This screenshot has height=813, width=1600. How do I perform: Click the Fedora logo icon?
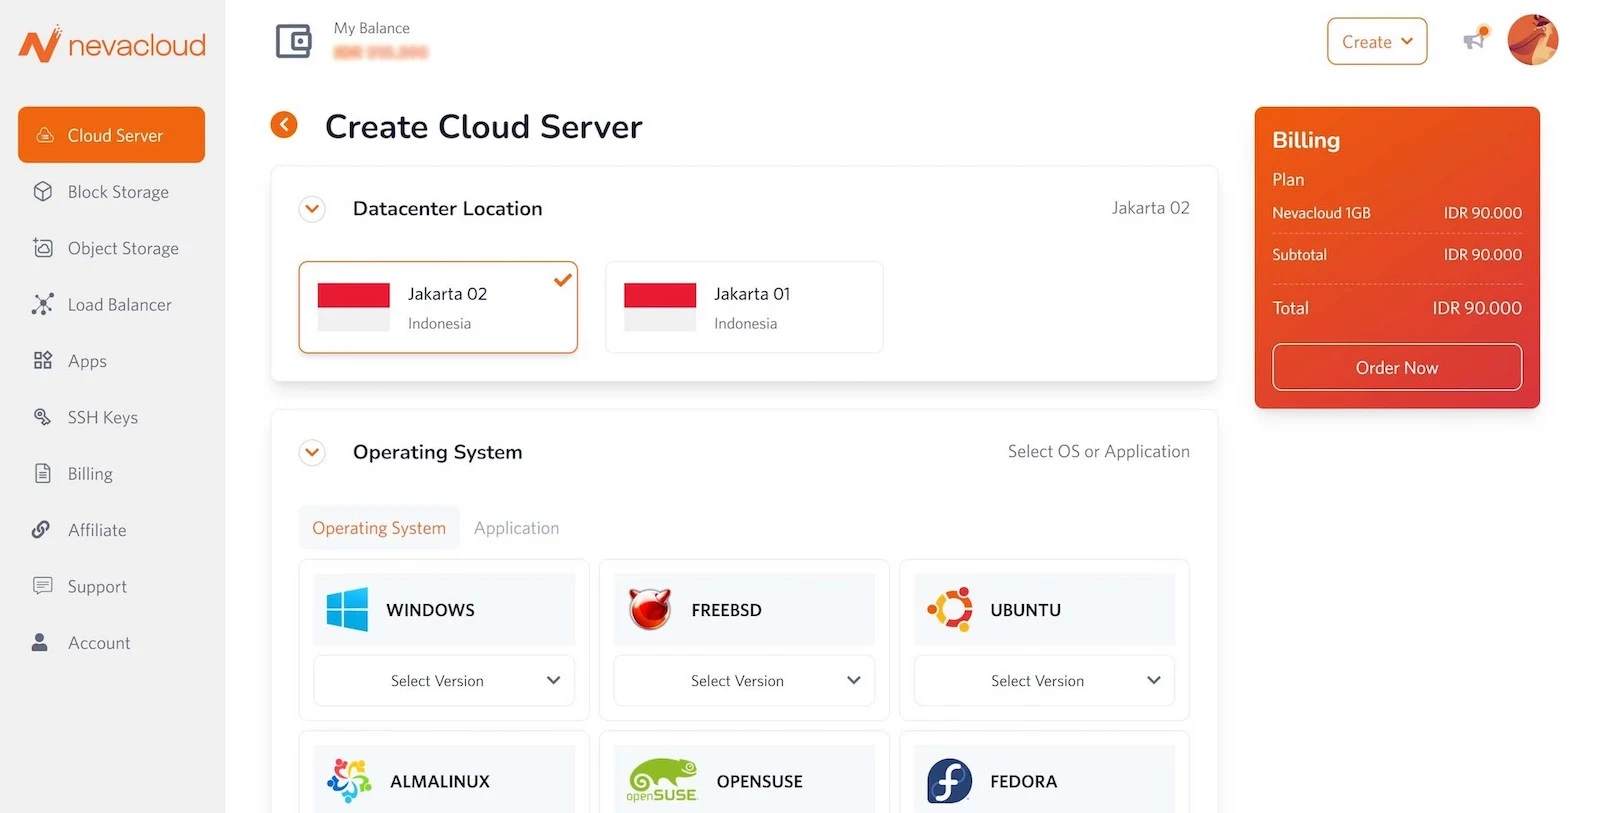click(949, 781)
